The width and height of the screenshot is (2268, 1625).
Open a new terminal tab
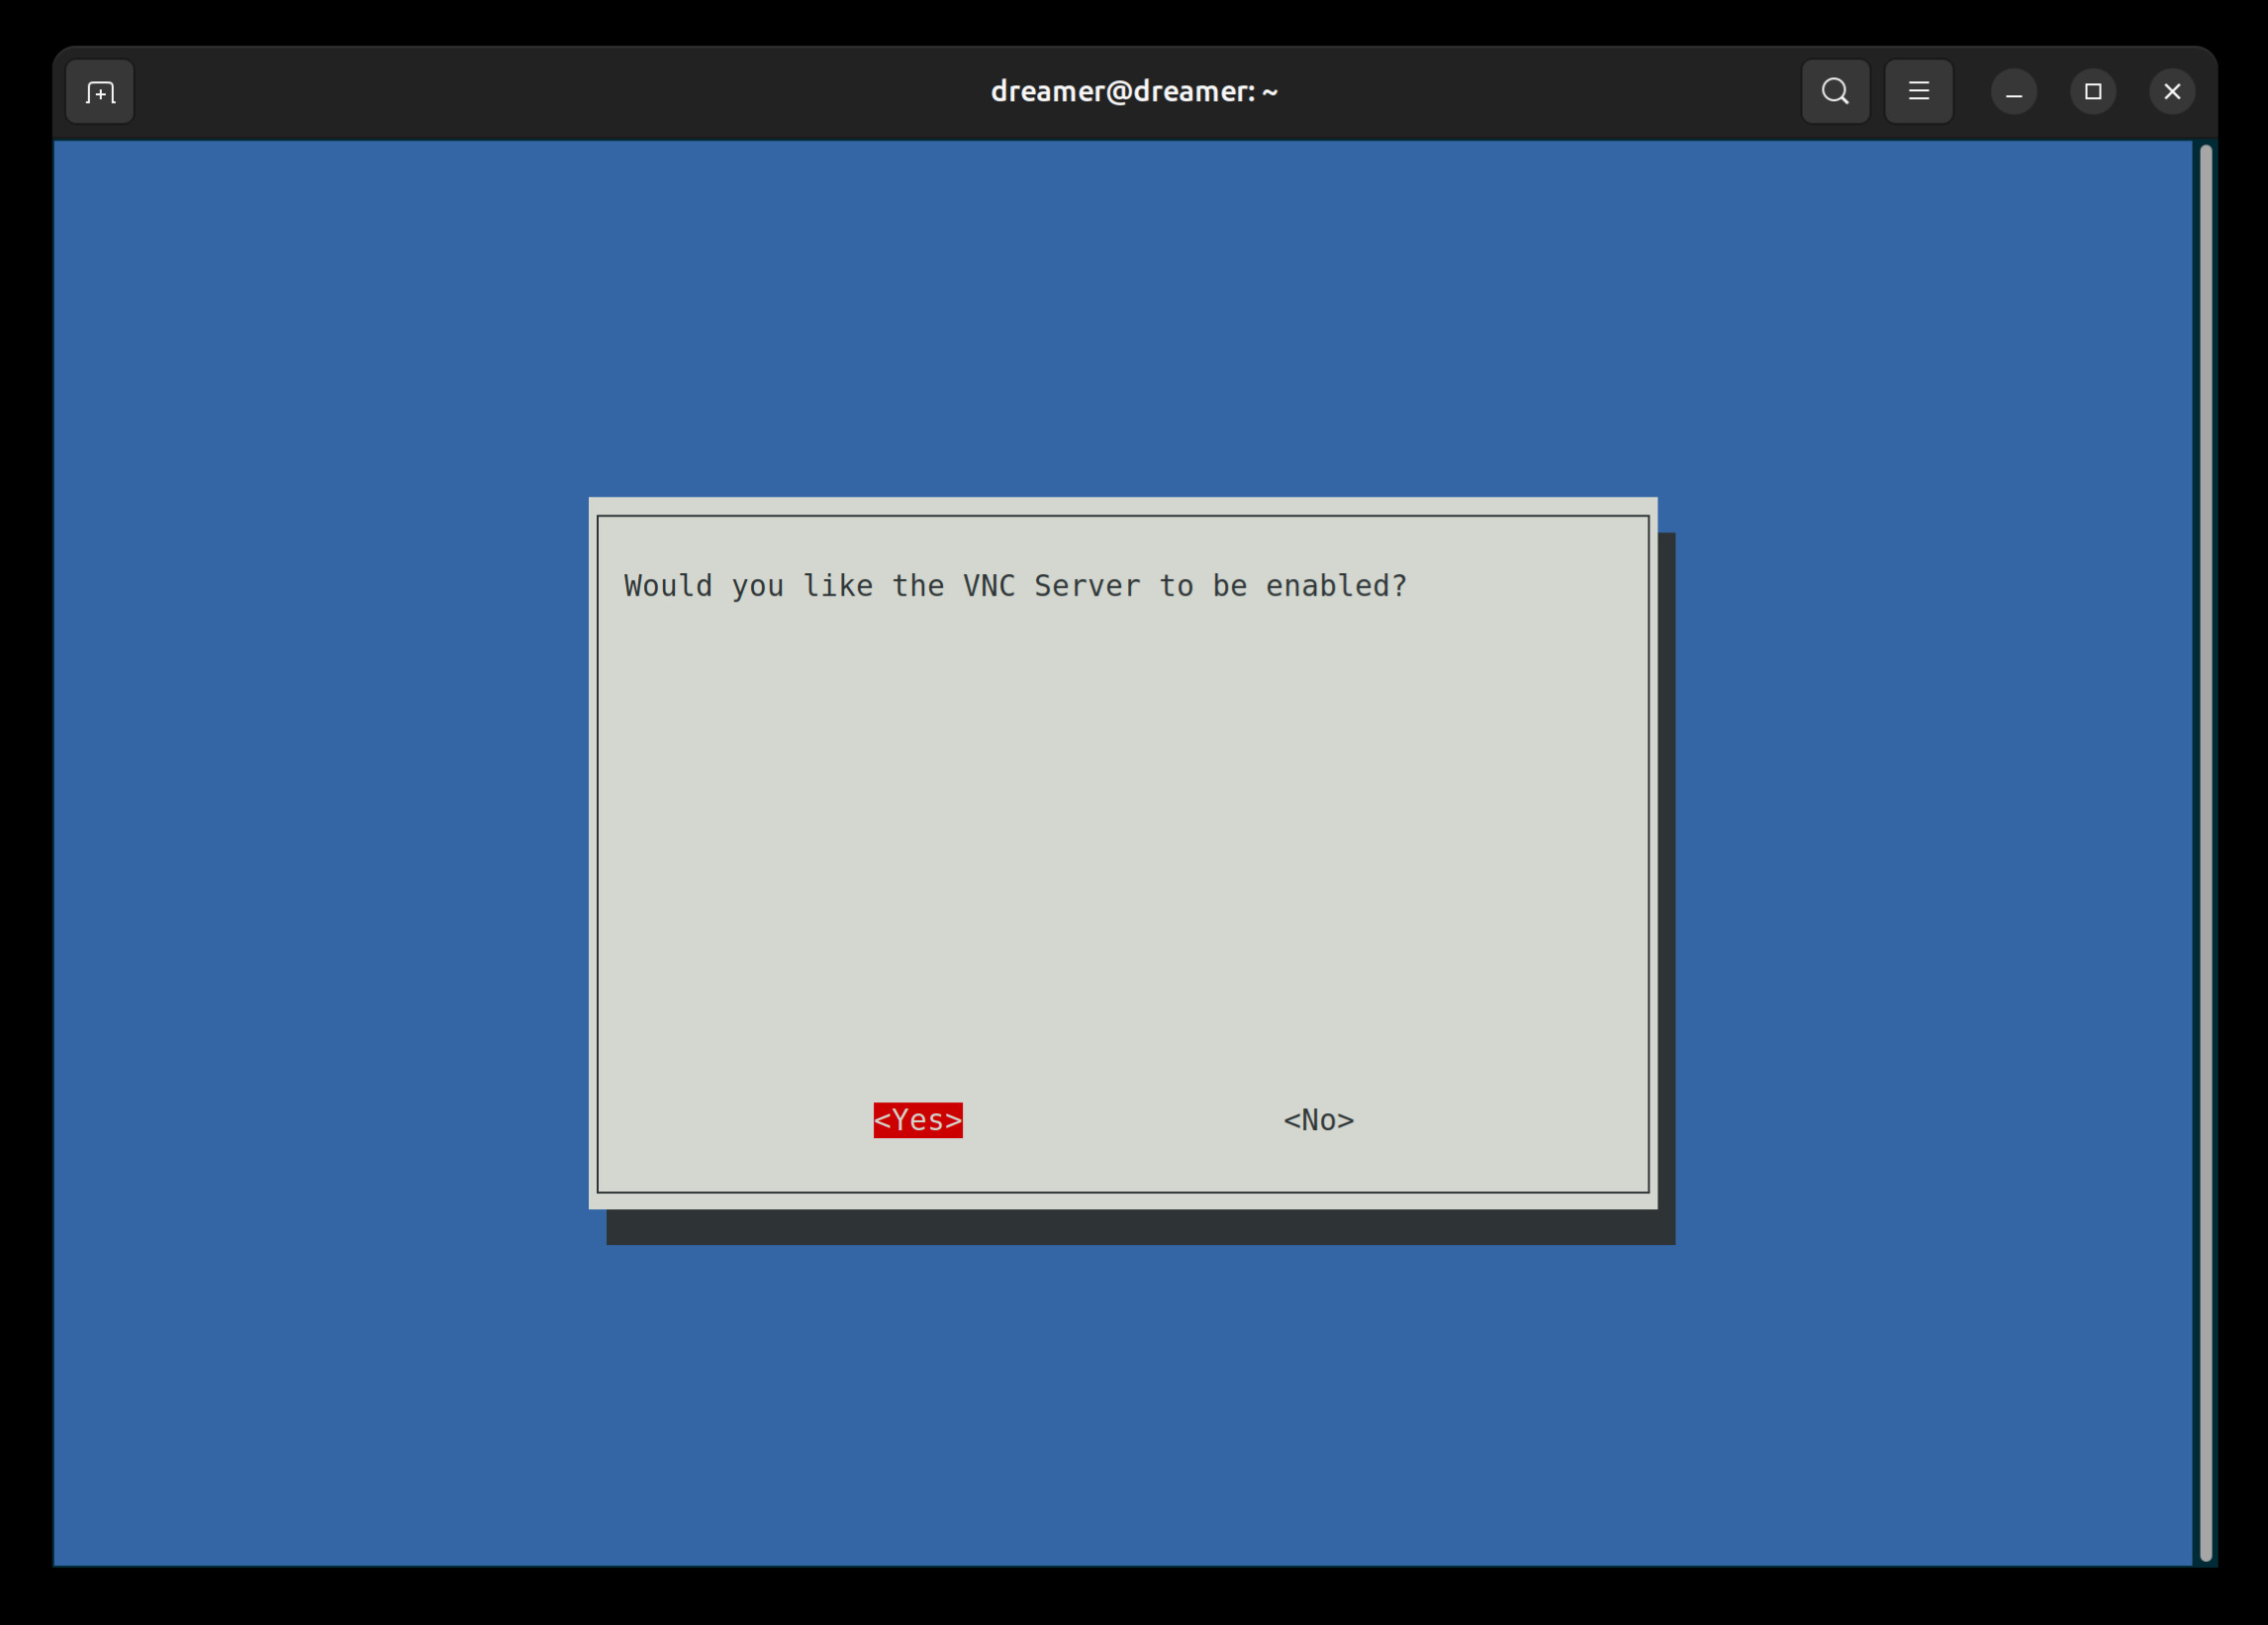click(x=99, y=92)
